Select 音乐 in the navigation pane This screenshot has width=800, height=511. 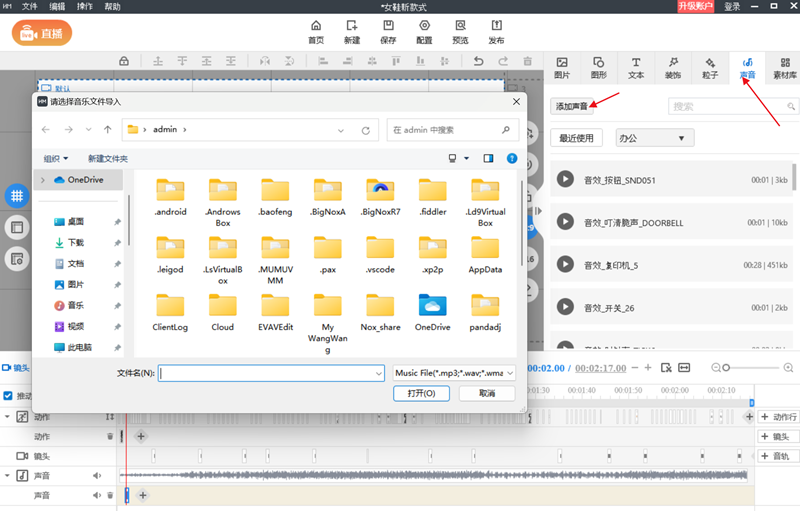pyautogui.click(x=75, y=305)
